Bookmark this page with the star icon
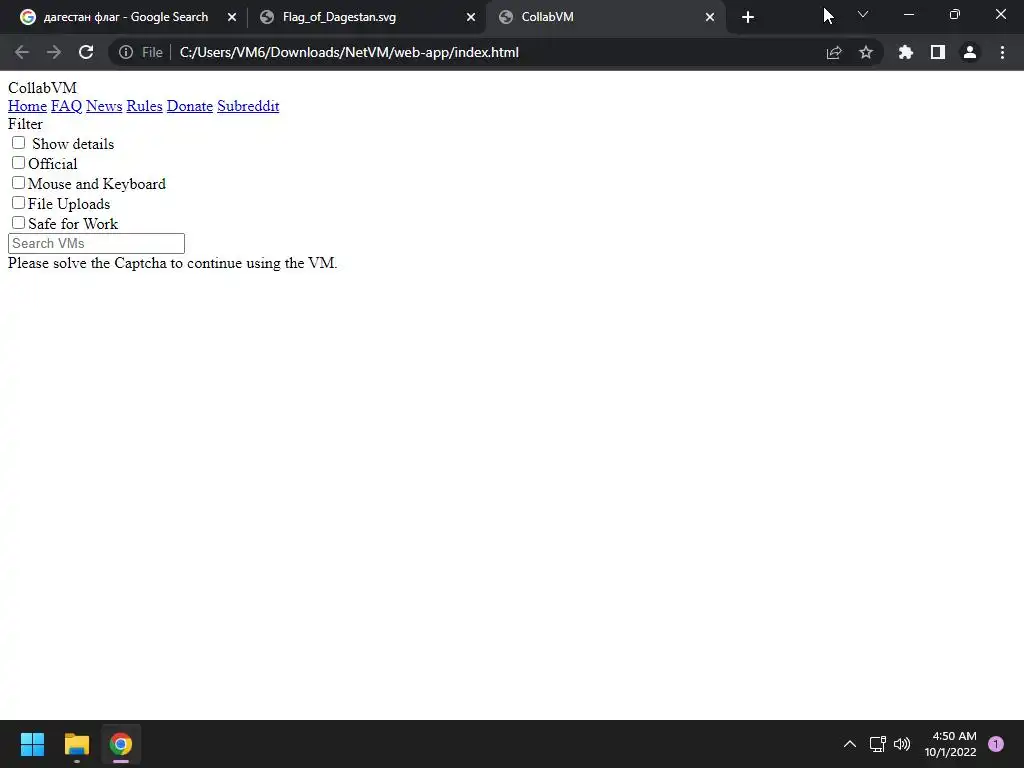This screenshot has height=768, width=1024. pyautogui.click(x=866, y=52)
